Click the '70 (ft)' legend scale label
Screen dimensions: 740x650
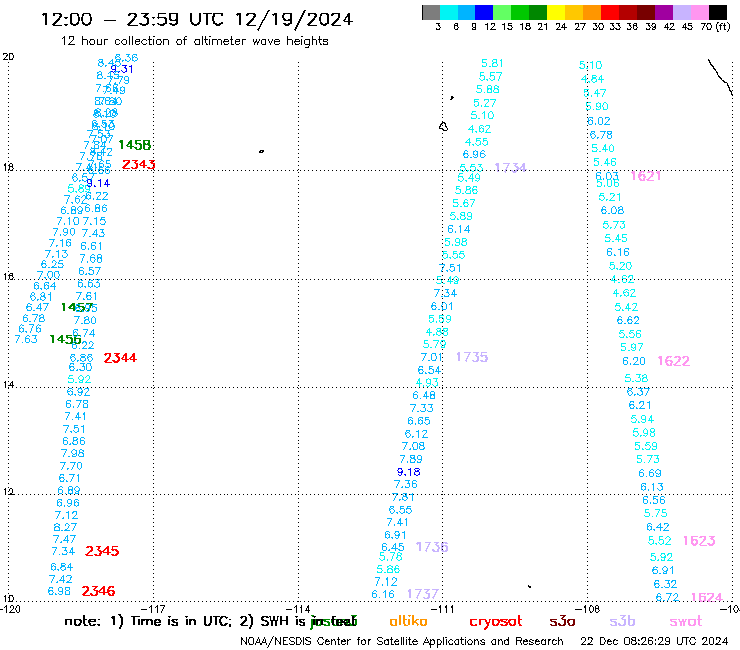click(715, 27)
